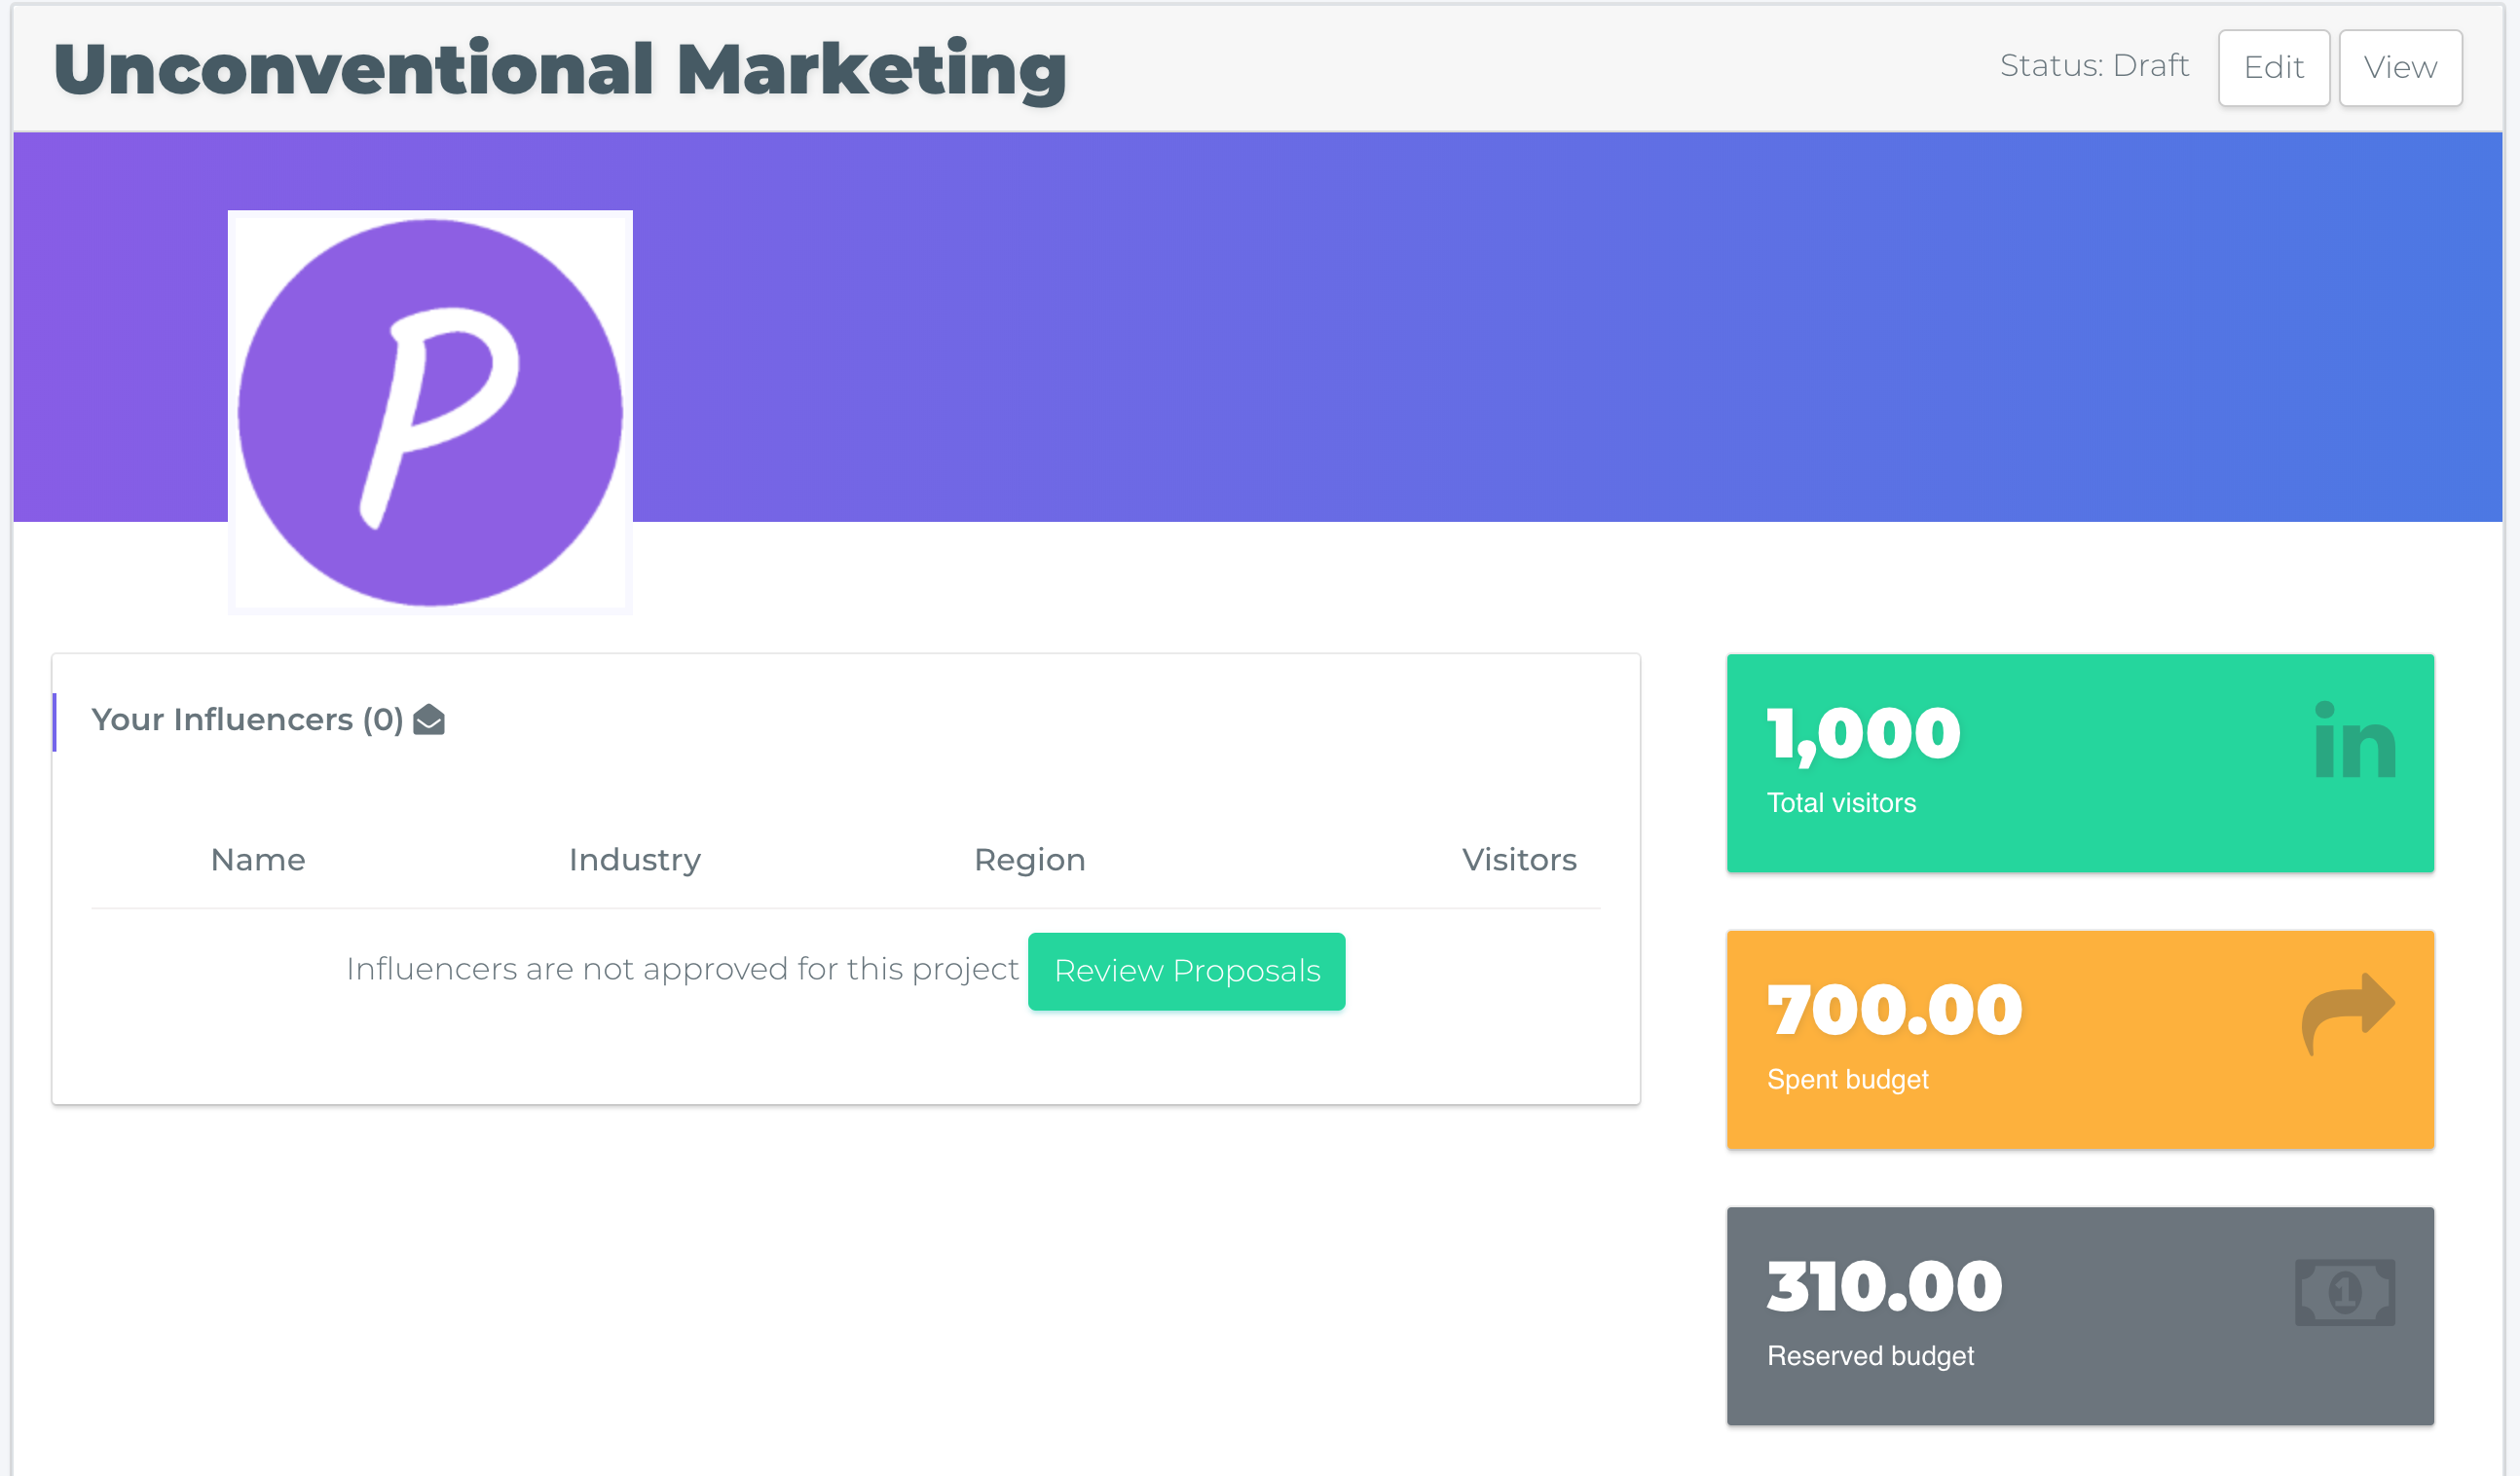Click the Your Influencers (0) heading
Image resolution: width=2520 pixels, height=1476 pixels.
pyautogui.click(x=247, y=719)
